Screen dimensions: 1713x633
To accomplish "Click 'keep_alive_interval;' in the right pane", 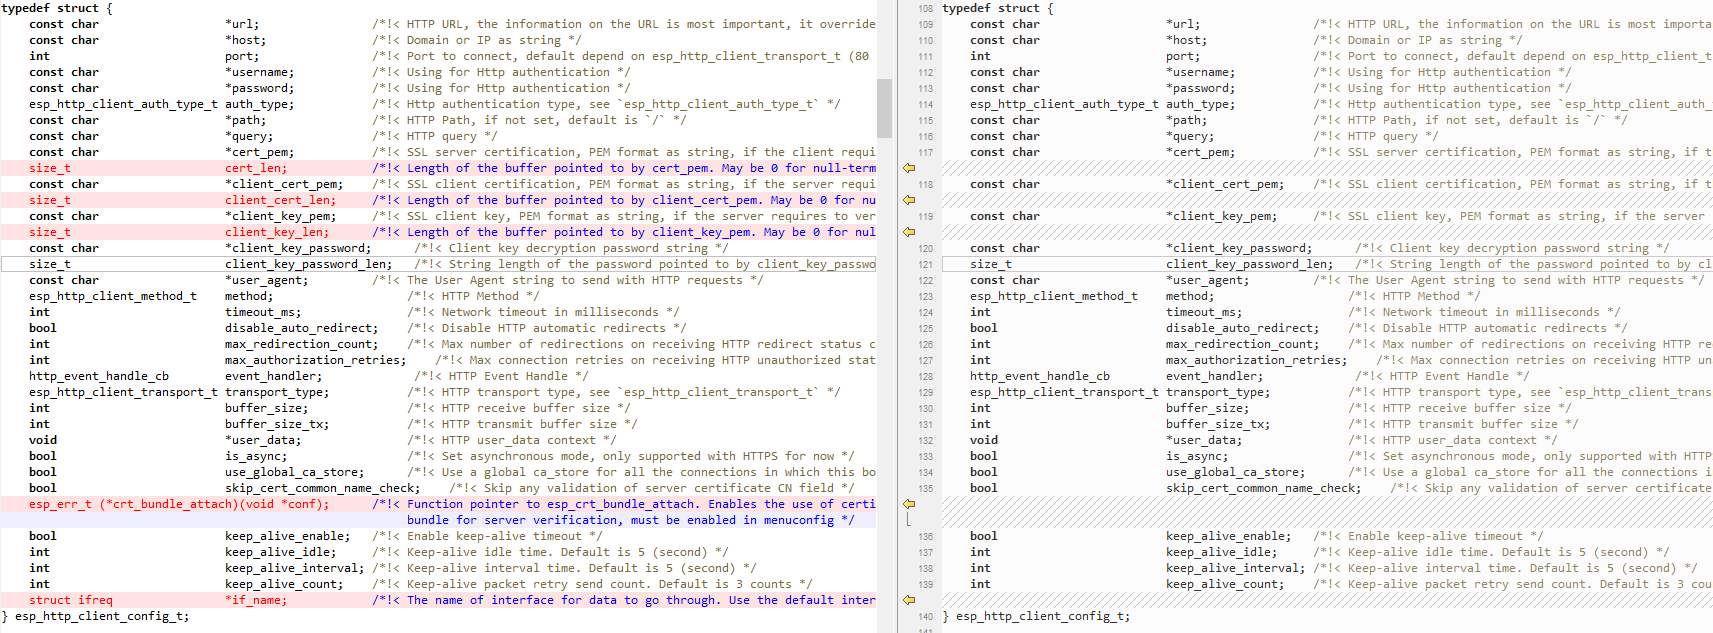I will 1236,568.
